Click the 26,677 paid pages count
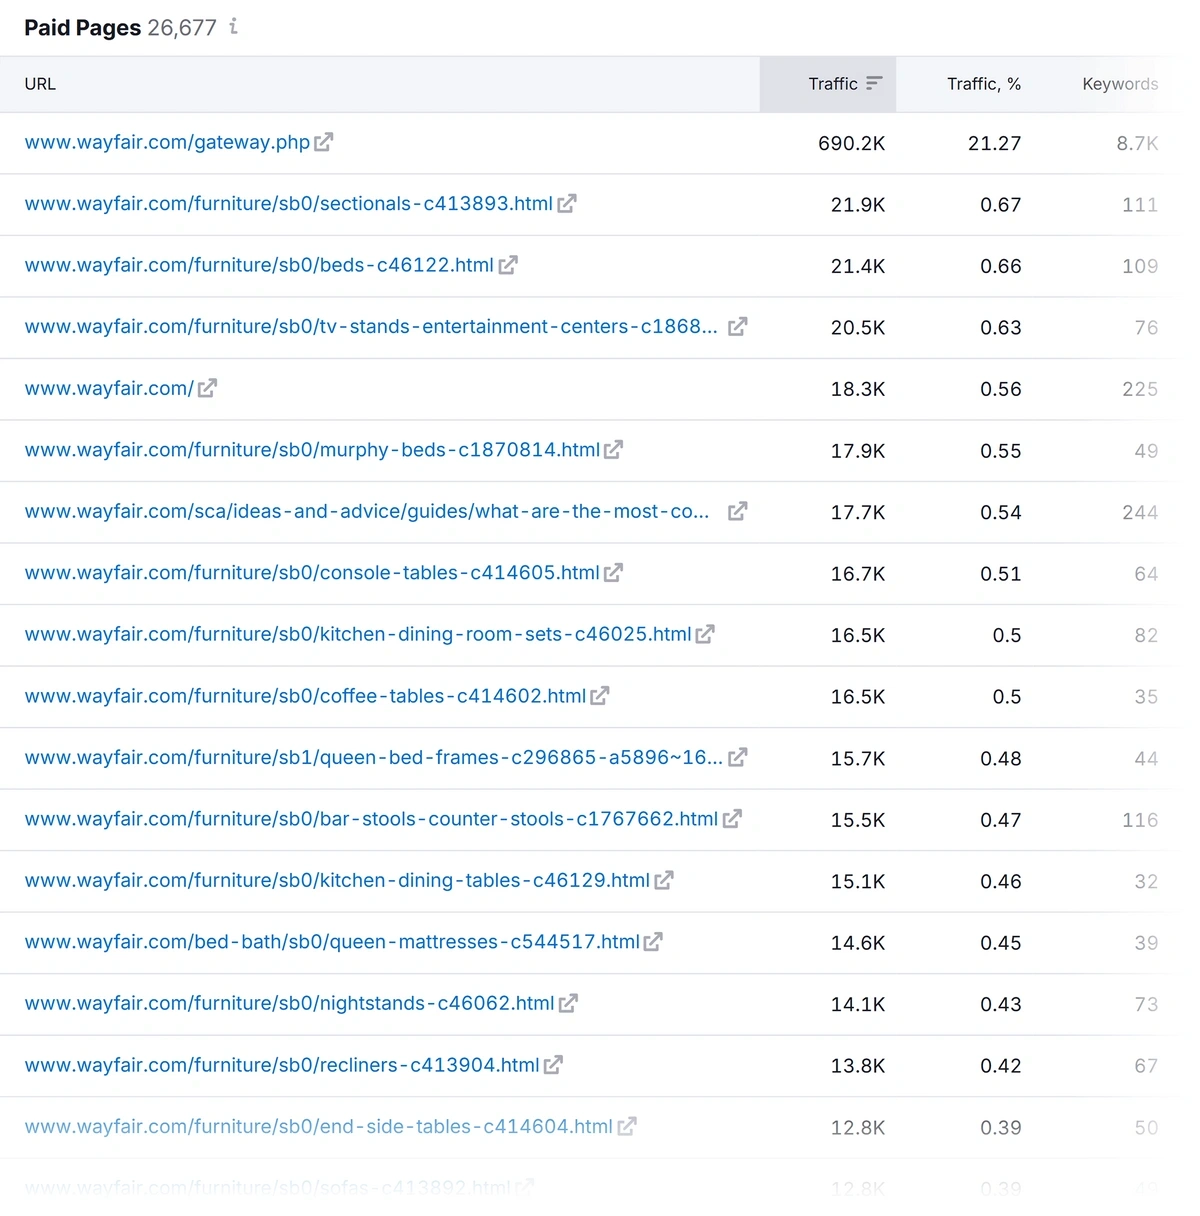This screenshot has width=1200, height=1216. (x=182, y=28)
